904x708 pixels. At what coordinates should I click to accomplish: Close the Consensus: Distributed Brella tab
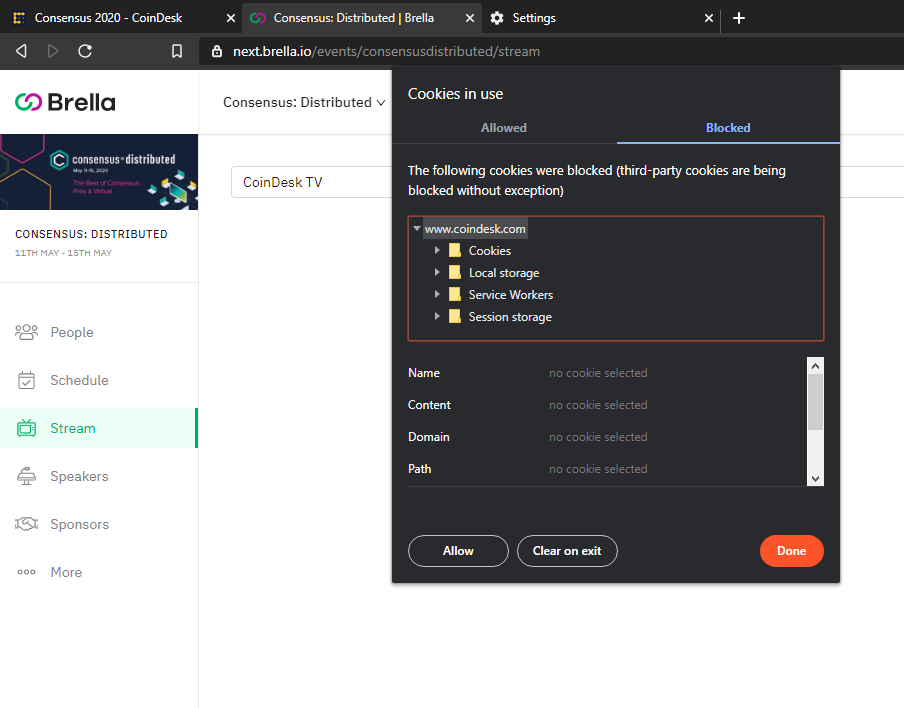click(470, 18)
